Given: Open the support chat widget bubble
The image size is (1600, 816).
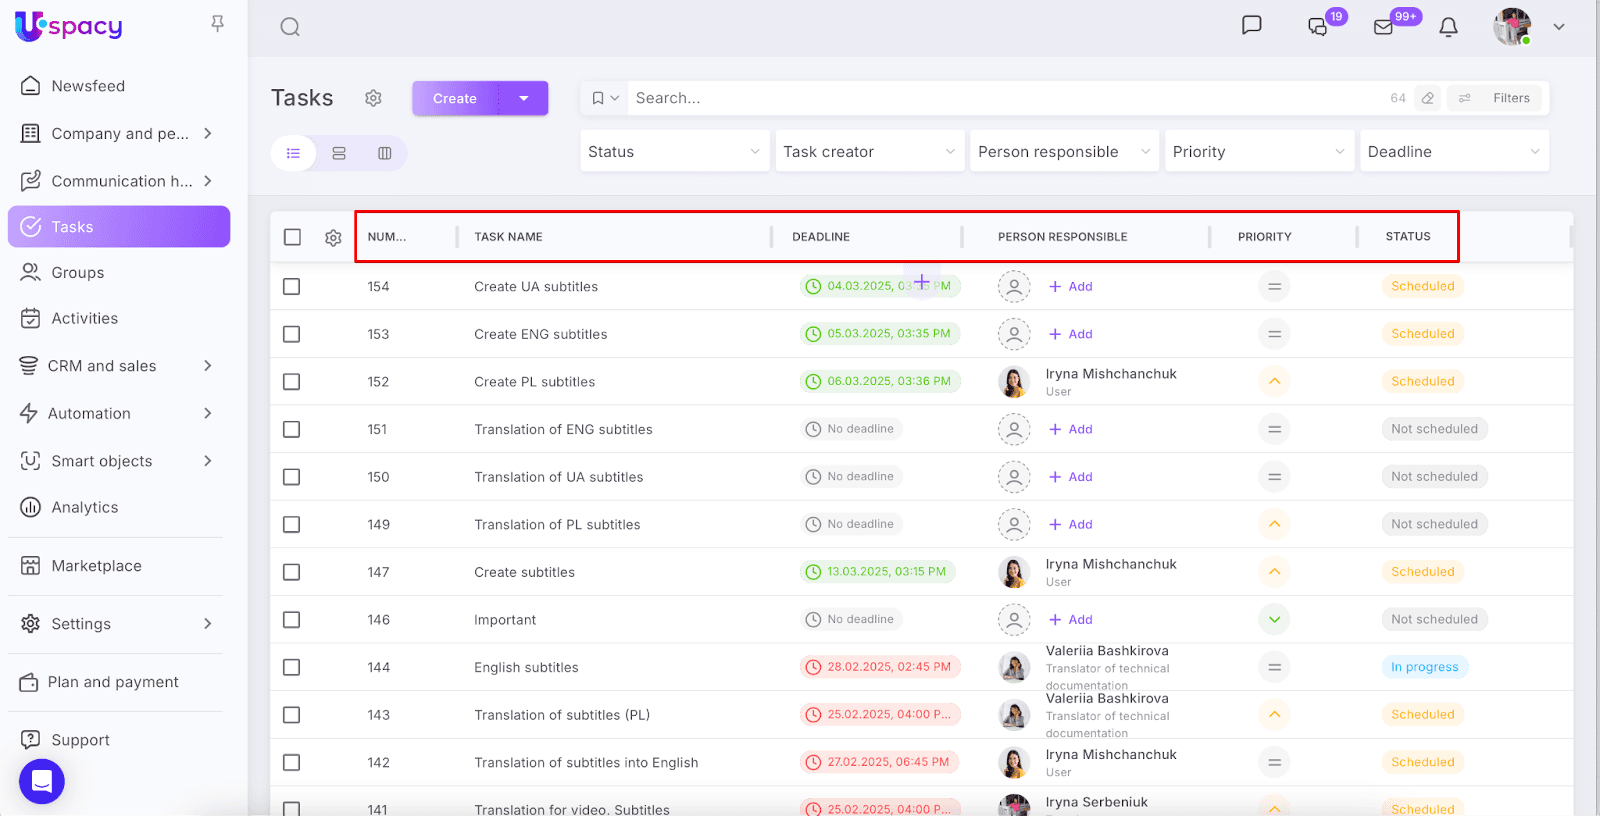Looking at the screenshot, I should point(42,781).
